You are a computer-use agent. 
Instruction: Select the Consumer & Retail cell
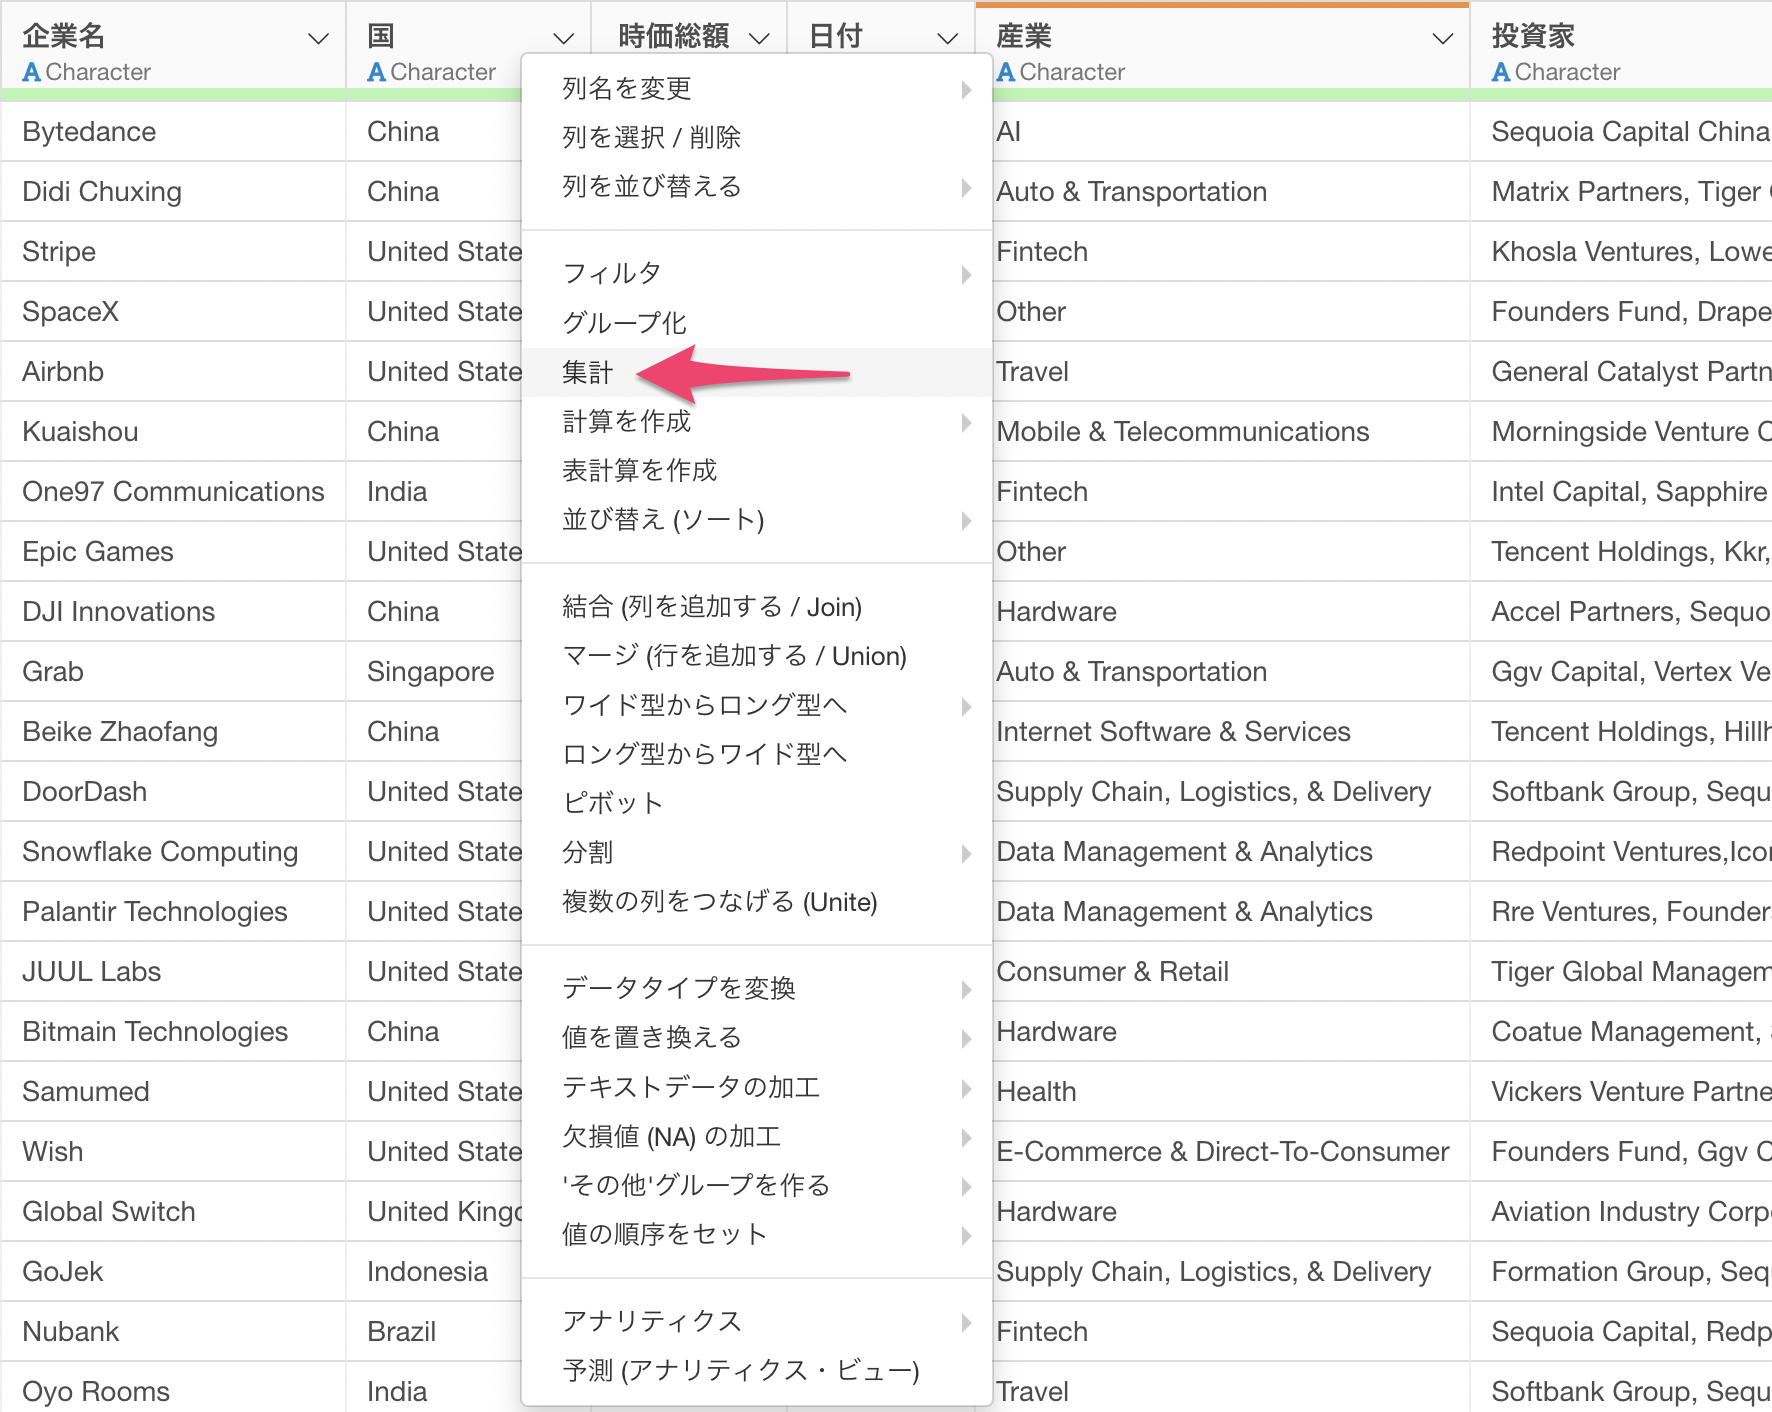[1230, 972]
